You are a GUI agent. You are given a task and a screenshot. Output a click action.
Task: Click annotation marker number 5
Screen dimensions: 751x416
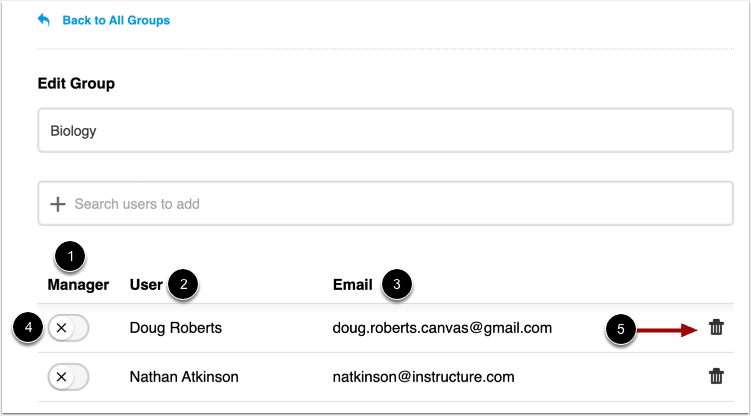tap(621, 329)
